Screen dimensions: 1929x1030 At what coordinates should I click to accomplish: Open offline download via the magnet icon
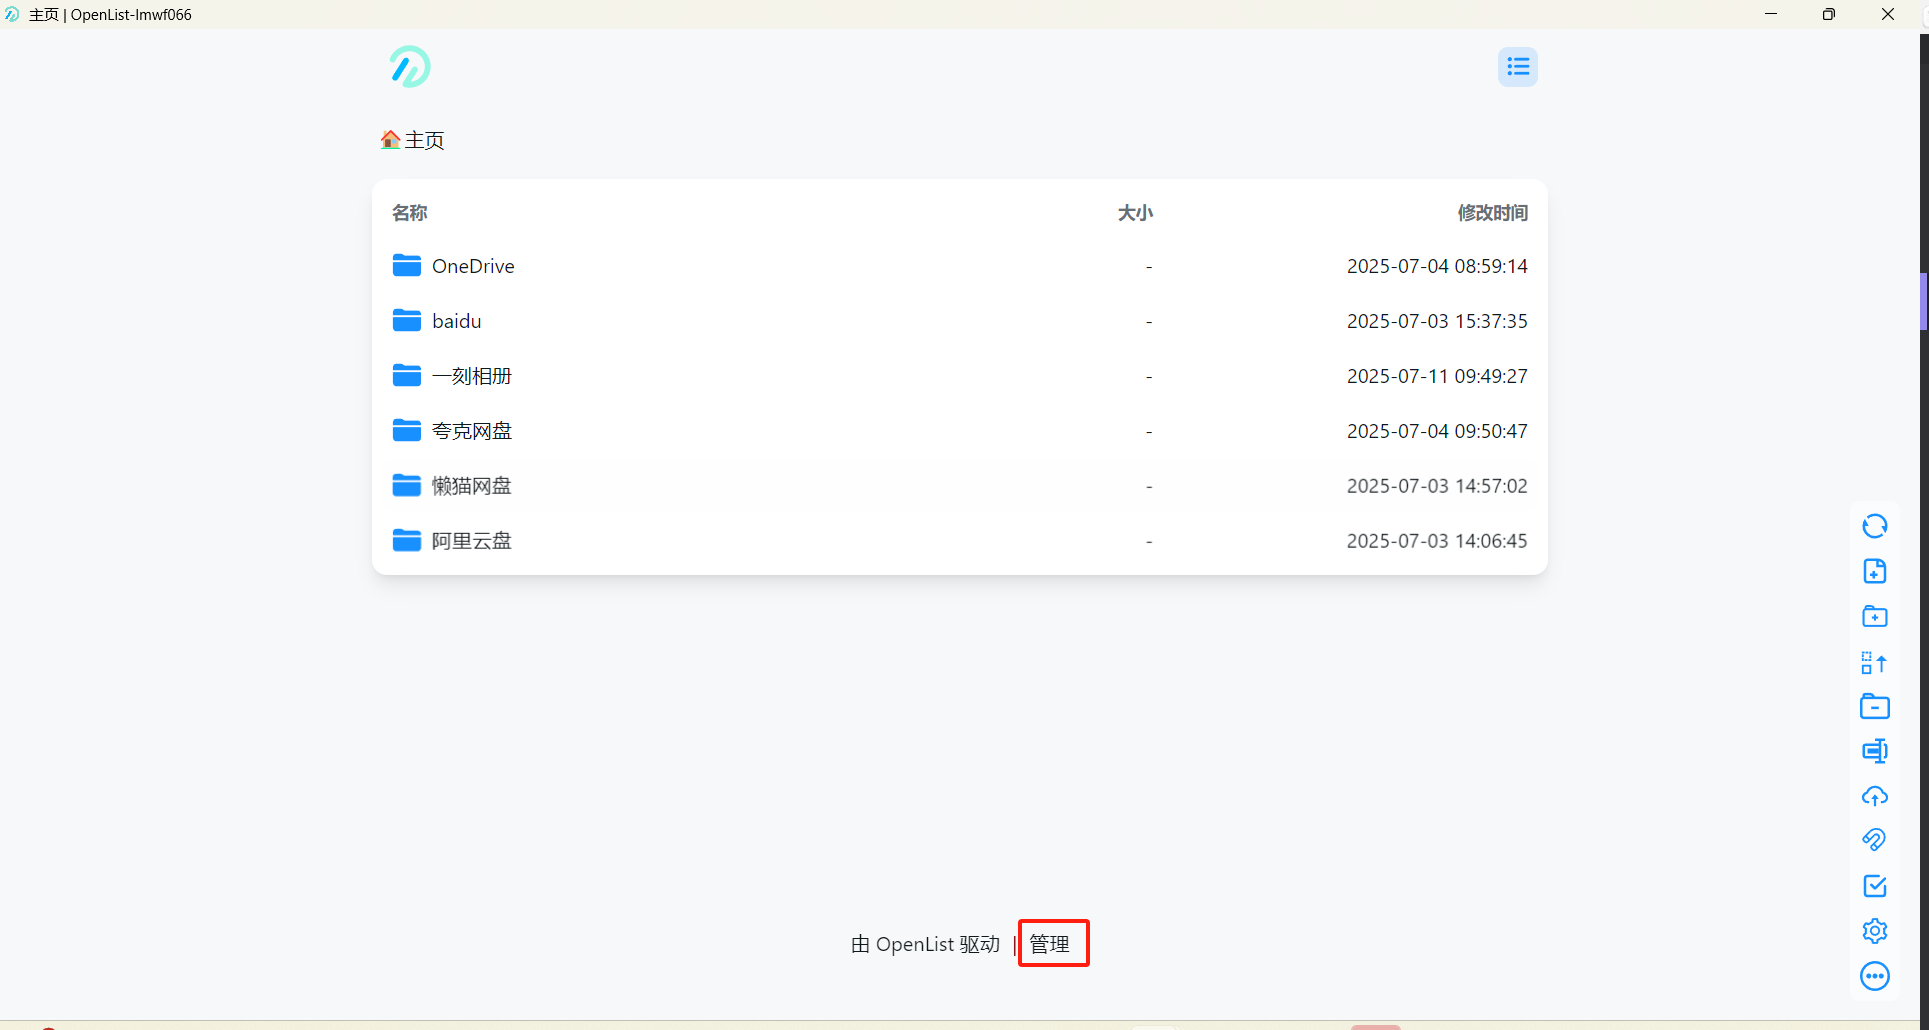point(1875,840)
